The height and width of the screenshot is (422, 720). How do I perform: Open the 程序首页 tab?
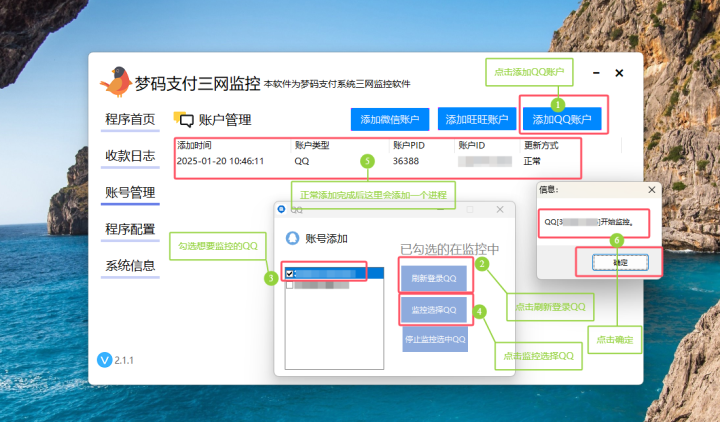coord(130,119)
